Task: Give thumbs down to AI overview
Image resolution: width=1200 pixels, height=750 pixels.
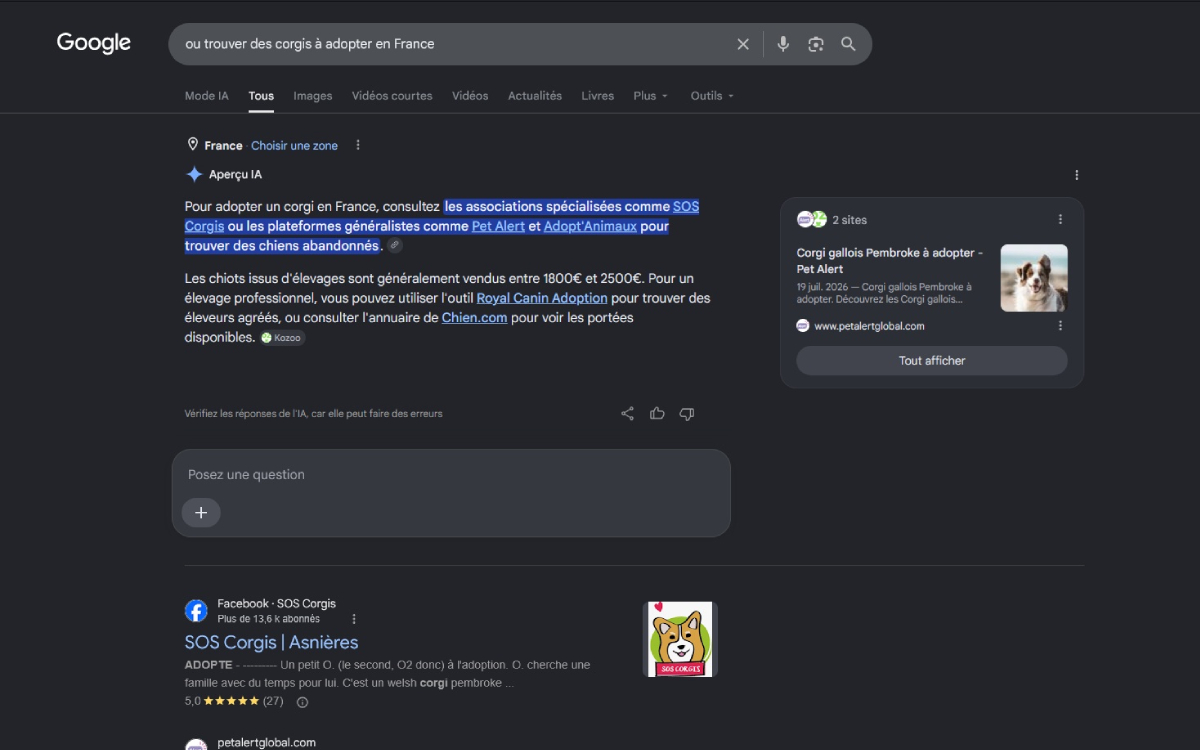Action: 687,413
